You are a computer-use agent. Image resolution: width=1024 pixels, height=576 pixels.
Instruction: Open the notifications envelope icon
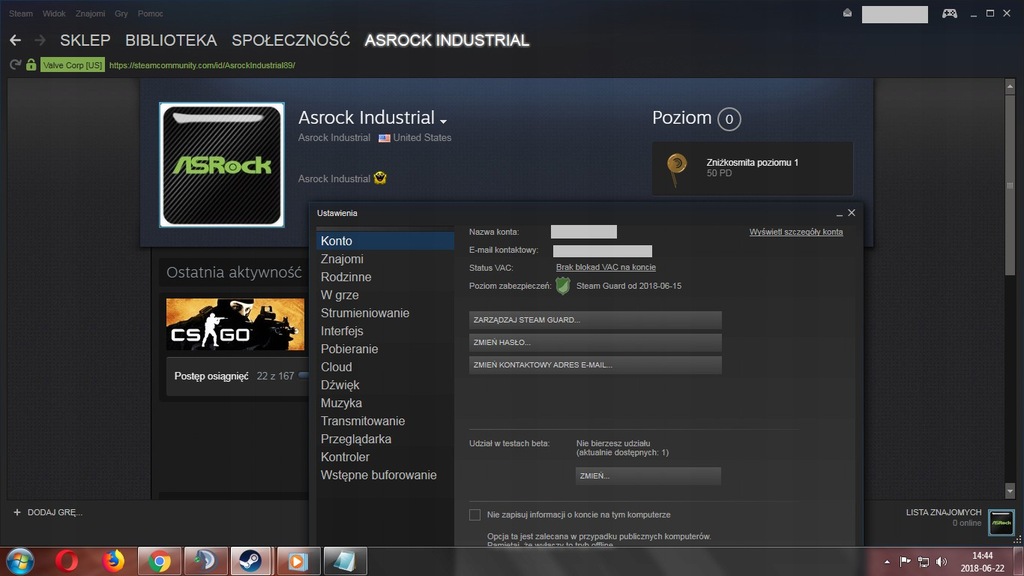(847, 13)
